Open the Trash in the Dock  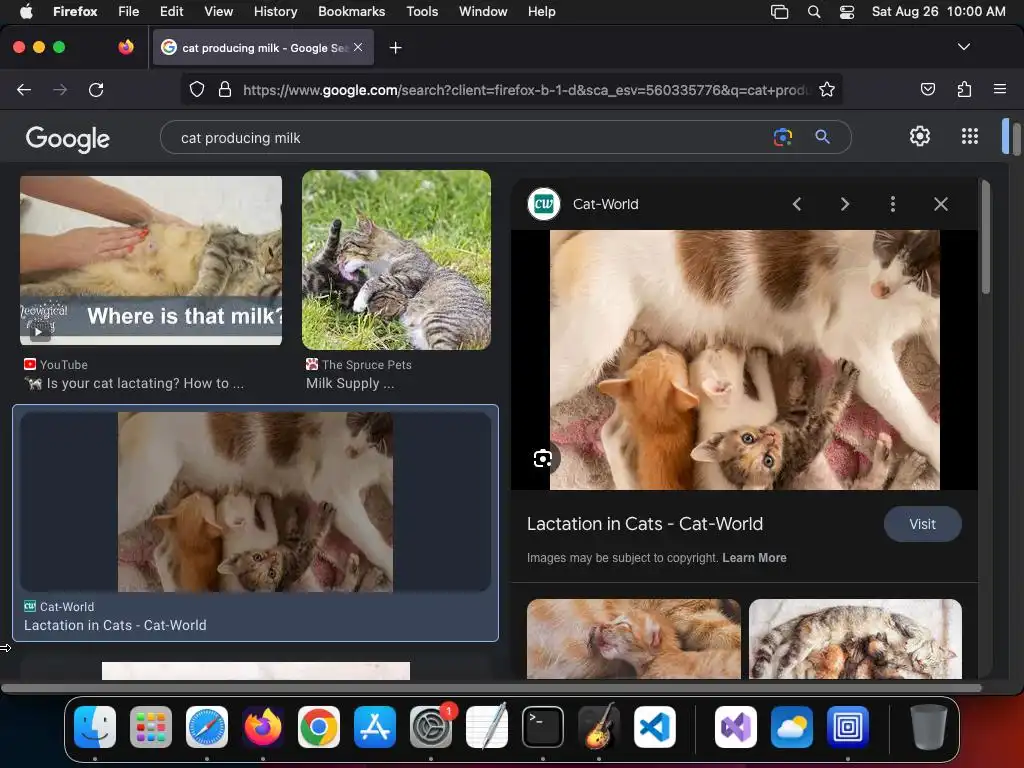929,727
